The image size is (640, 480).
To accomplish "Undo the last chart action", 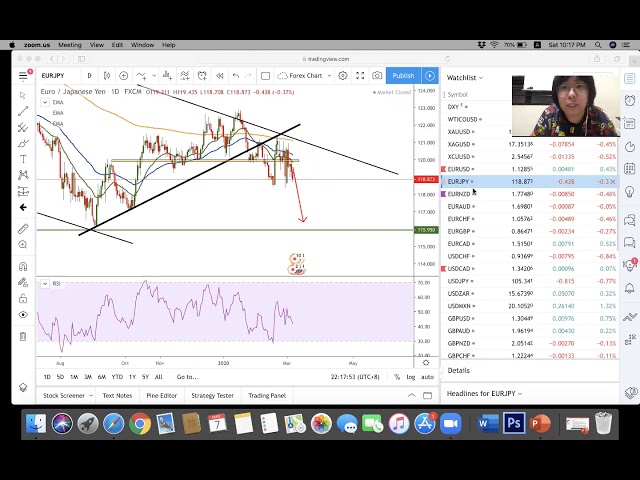I will click(235, 76).
